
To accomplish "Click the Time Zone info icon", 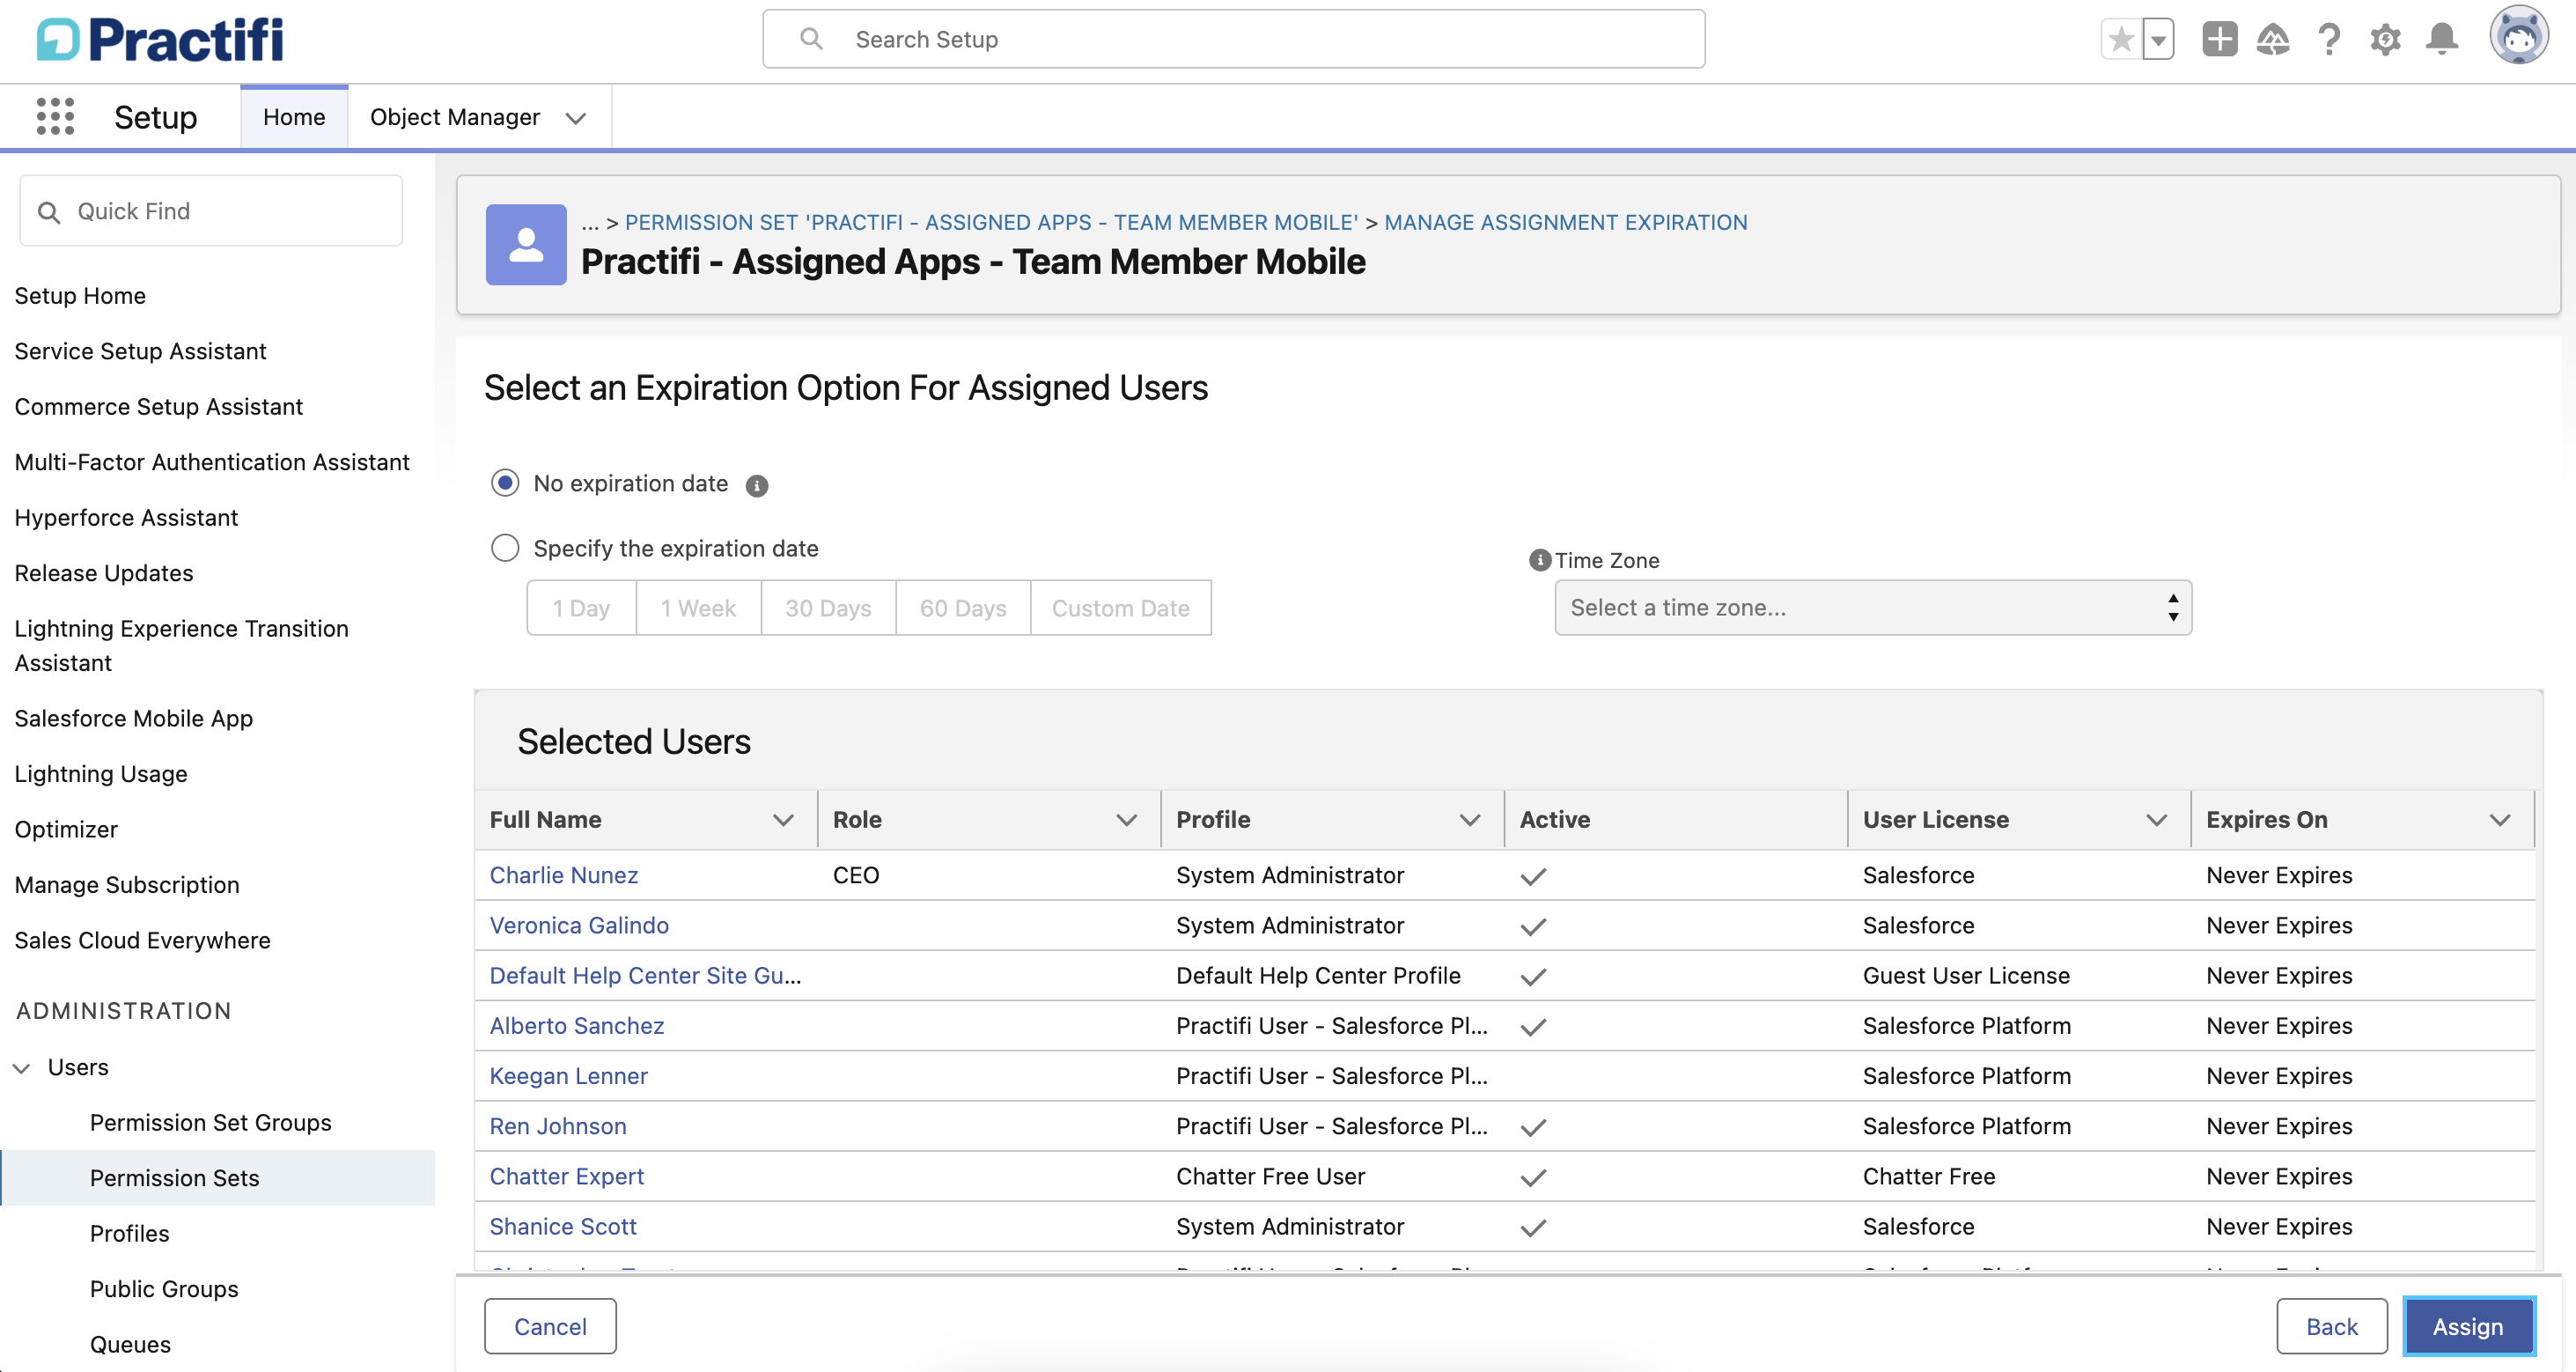I will 1539,560.
